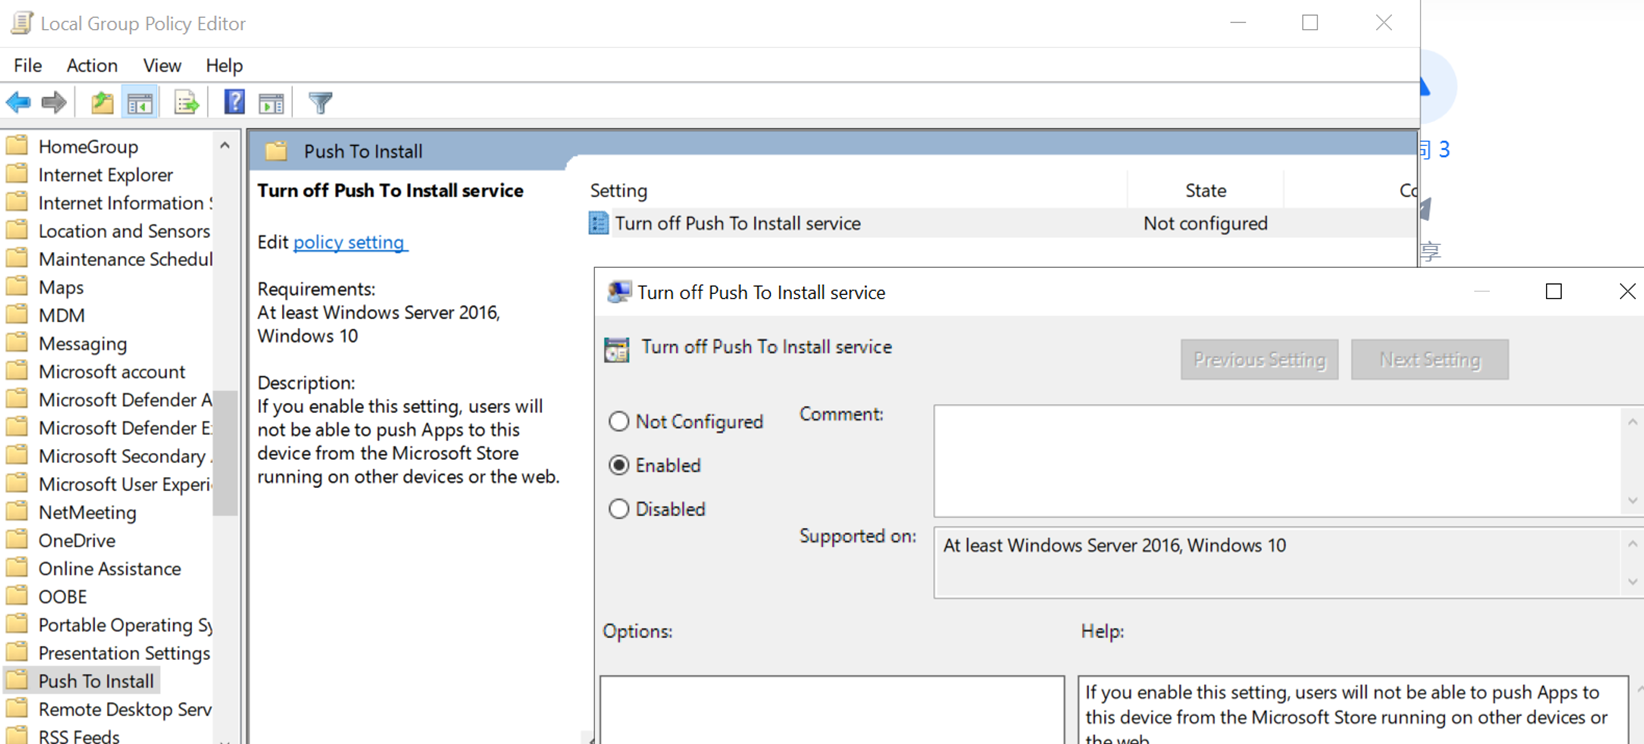Select Portable Operating System tree item

(x=124, y=625)
